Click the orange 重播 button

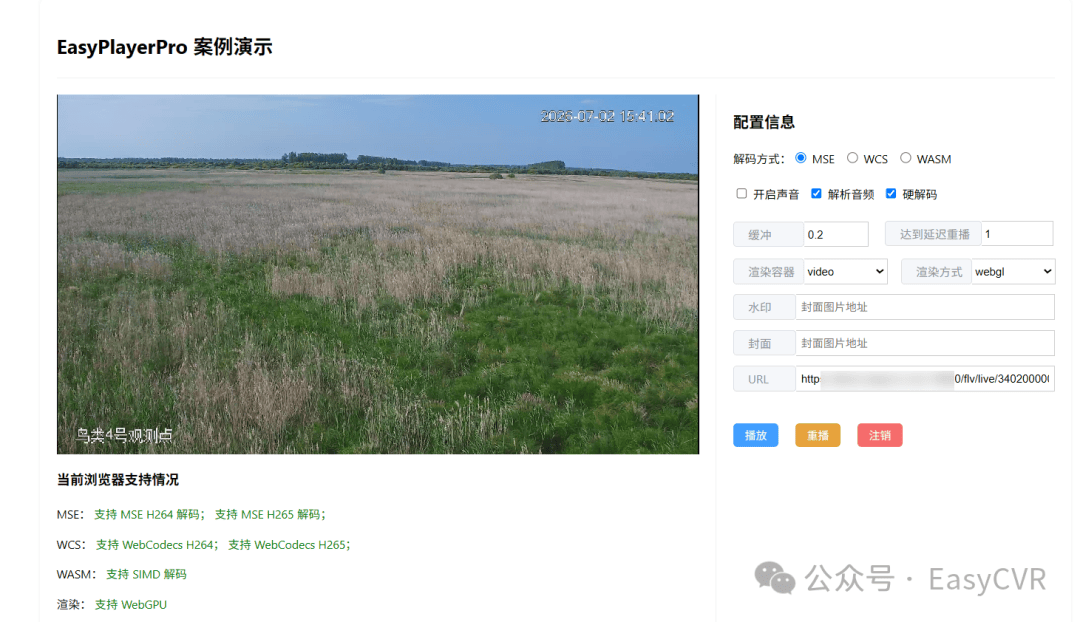click(818, 435)
